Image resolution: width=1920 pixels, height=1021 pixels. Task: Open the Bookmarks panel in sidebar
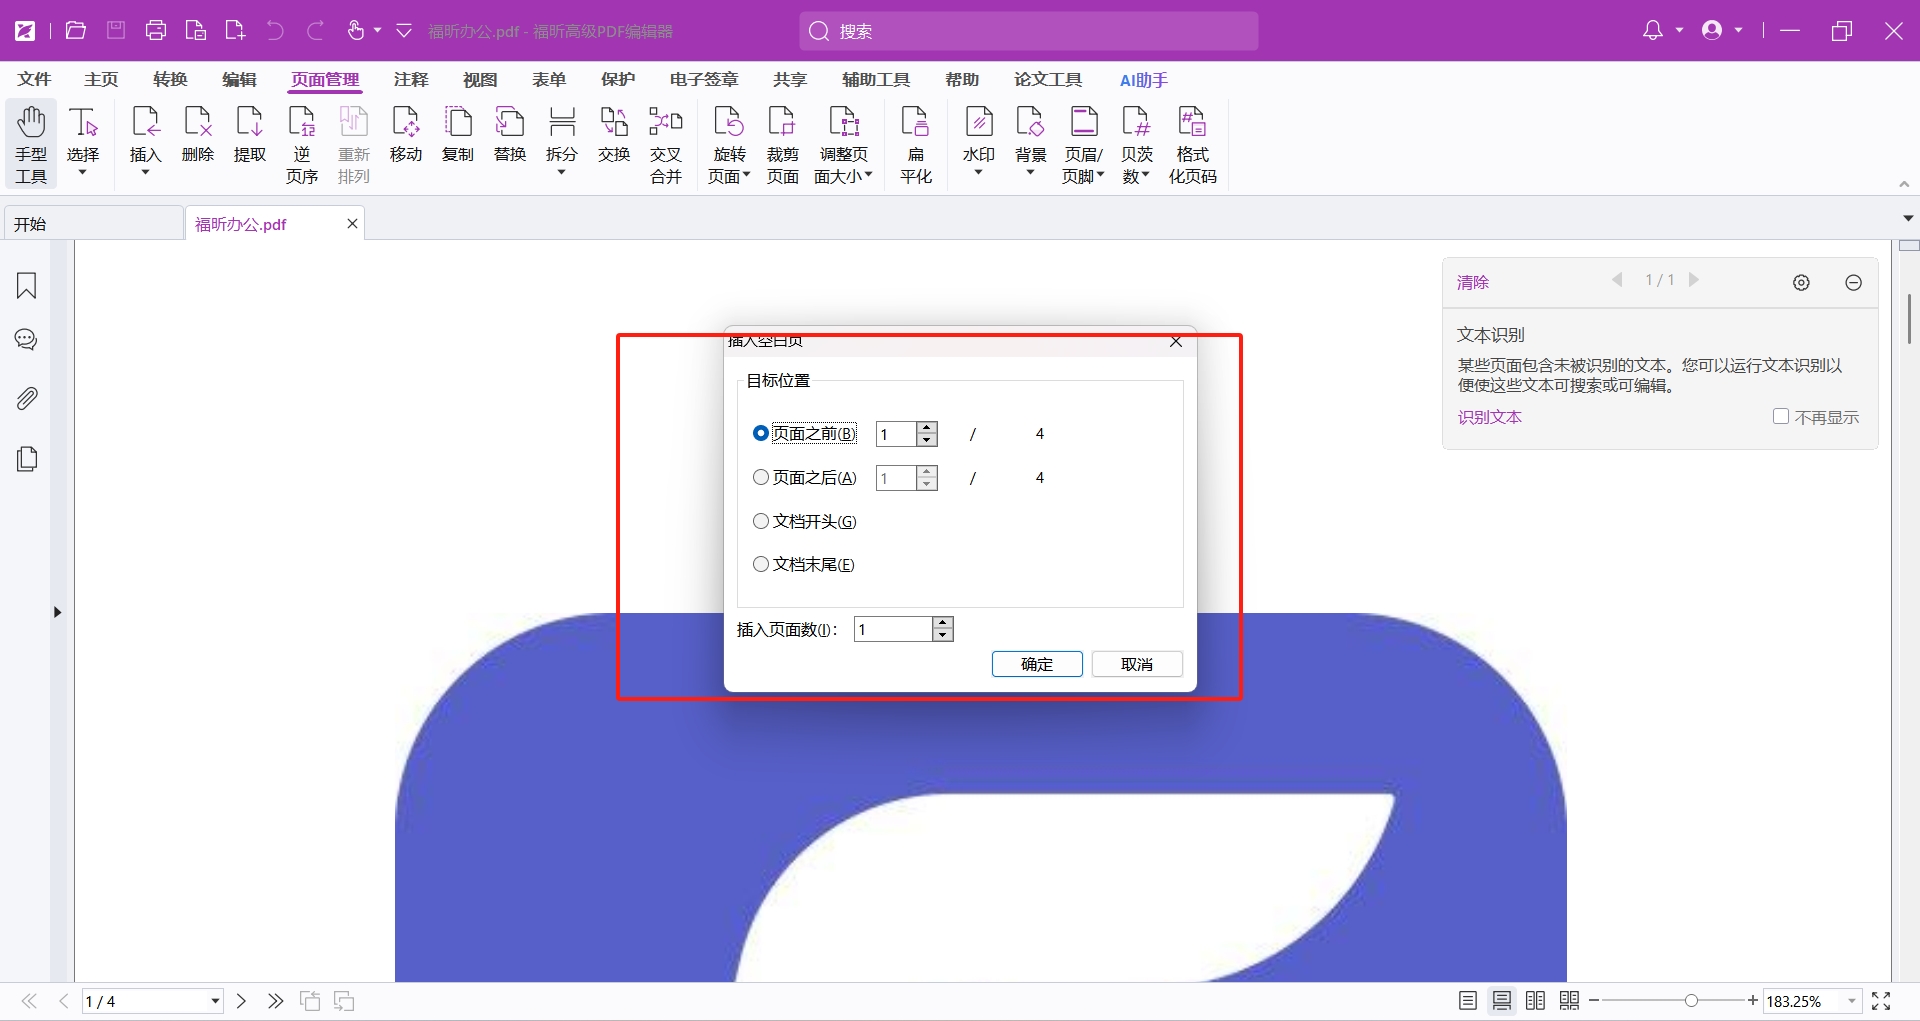tap(27, 286)
